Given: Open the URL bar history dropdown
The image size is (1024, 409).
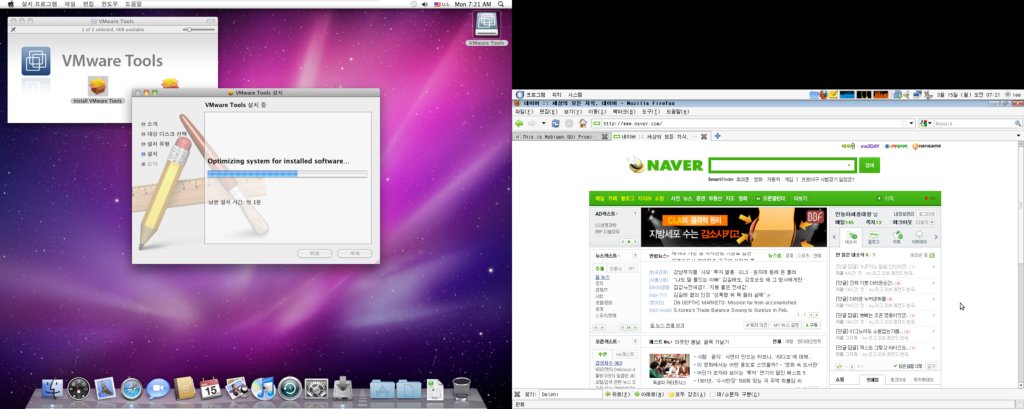Looking at the screenshot, I should [x=912, y=123].
